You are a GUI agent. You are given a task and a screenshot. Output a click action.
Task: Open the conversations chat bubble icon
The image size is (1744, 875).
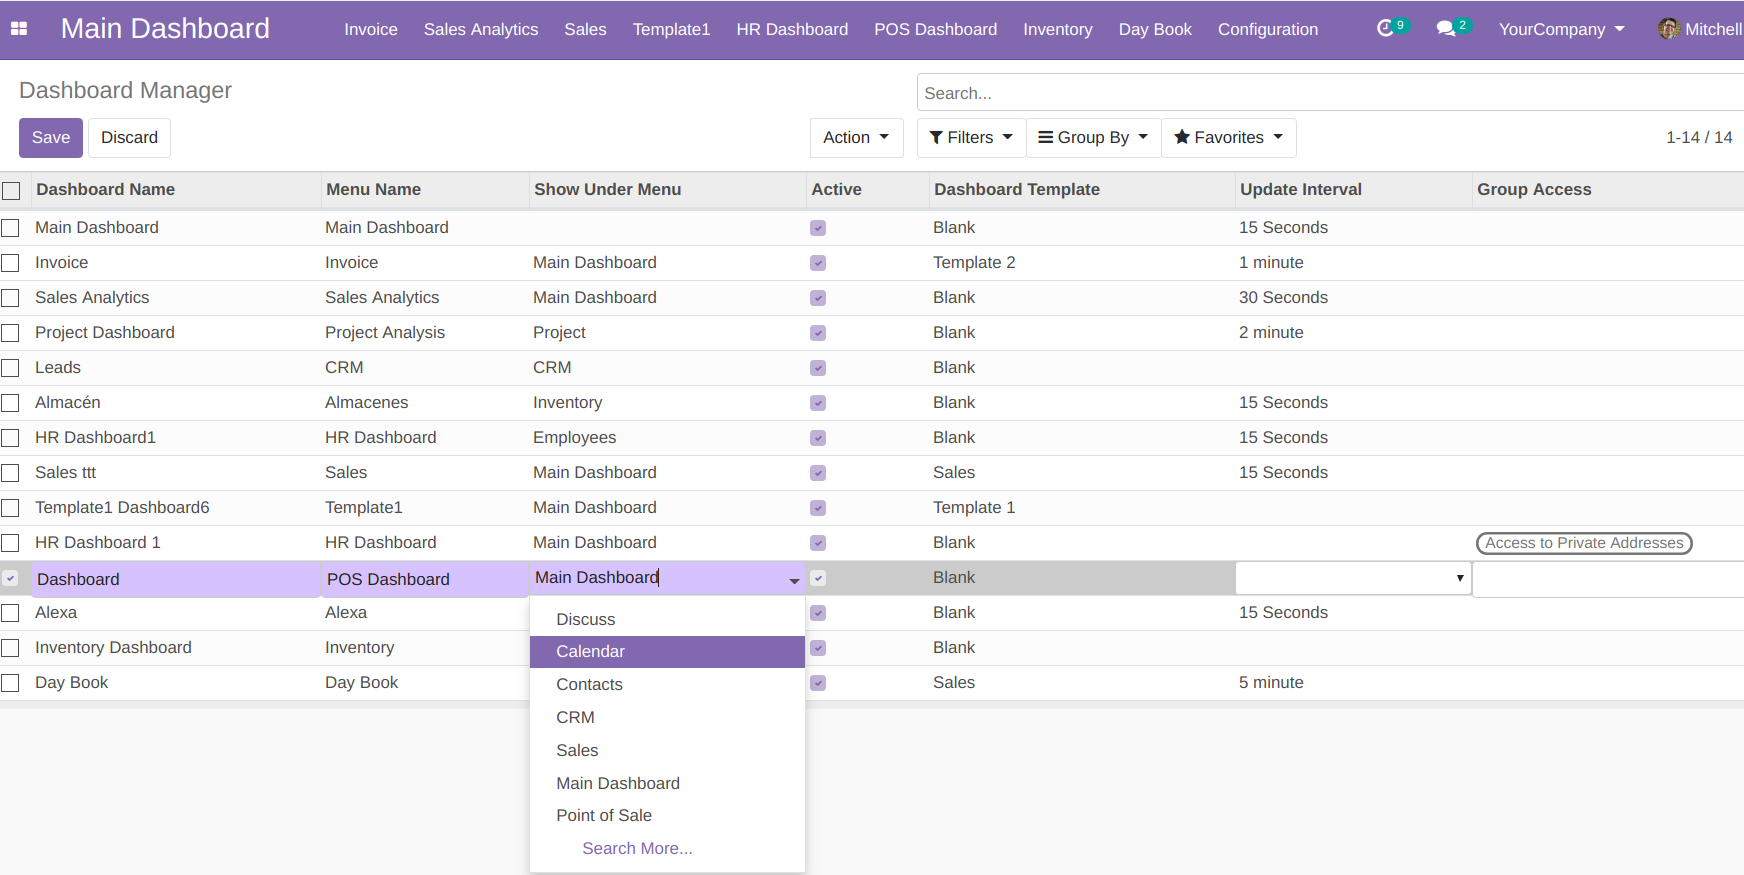pos(1445,29)
